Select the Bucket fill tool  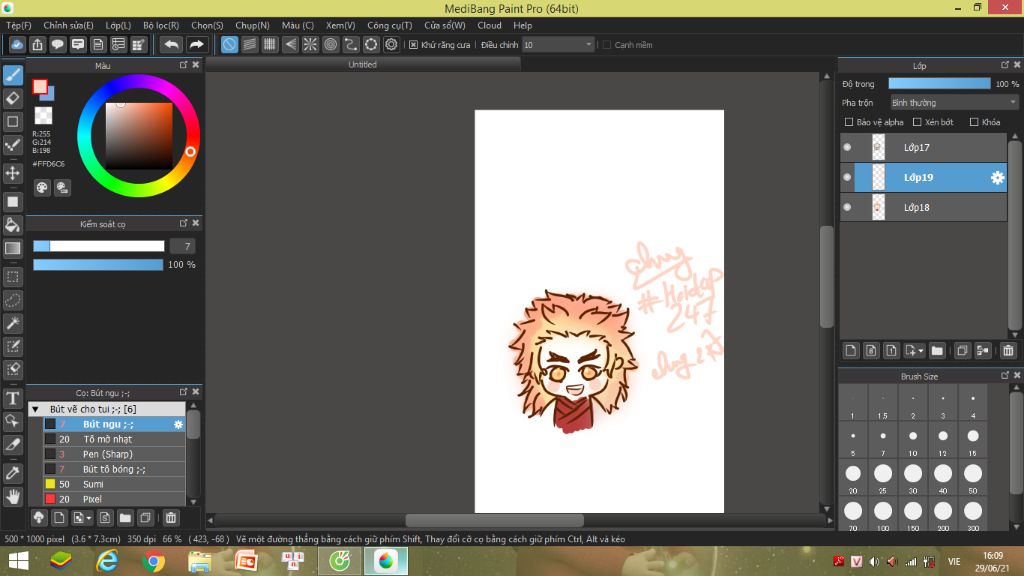12,225
